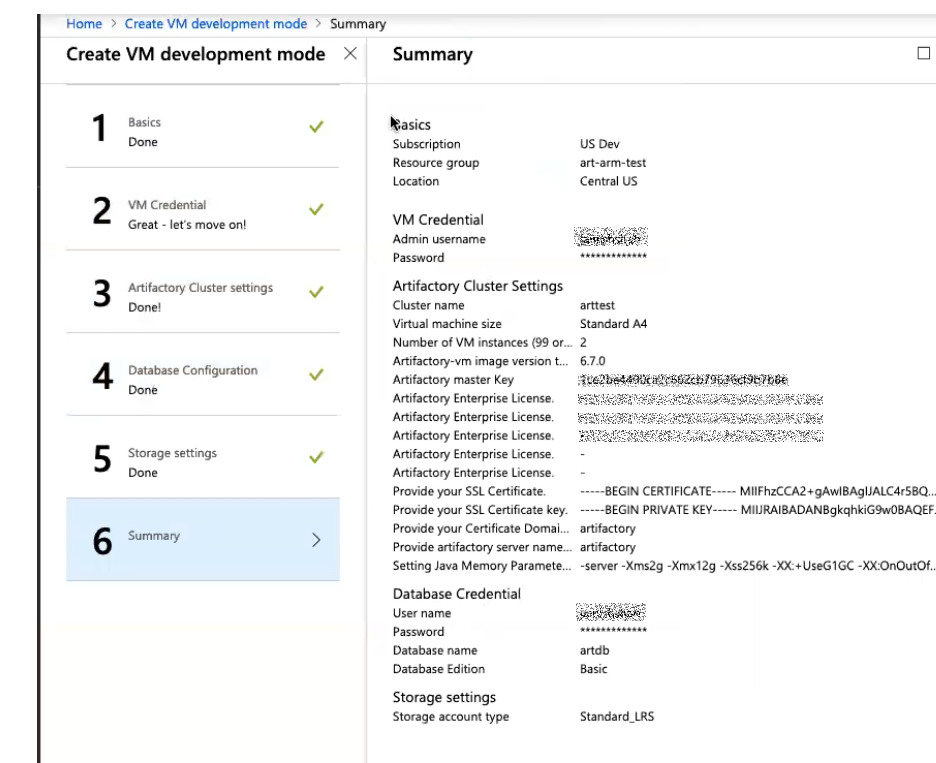Image resolution: width=936 pixels, height=763 pixels.
Task: Expand the Summary step chevron arrow
Action: 316,540
